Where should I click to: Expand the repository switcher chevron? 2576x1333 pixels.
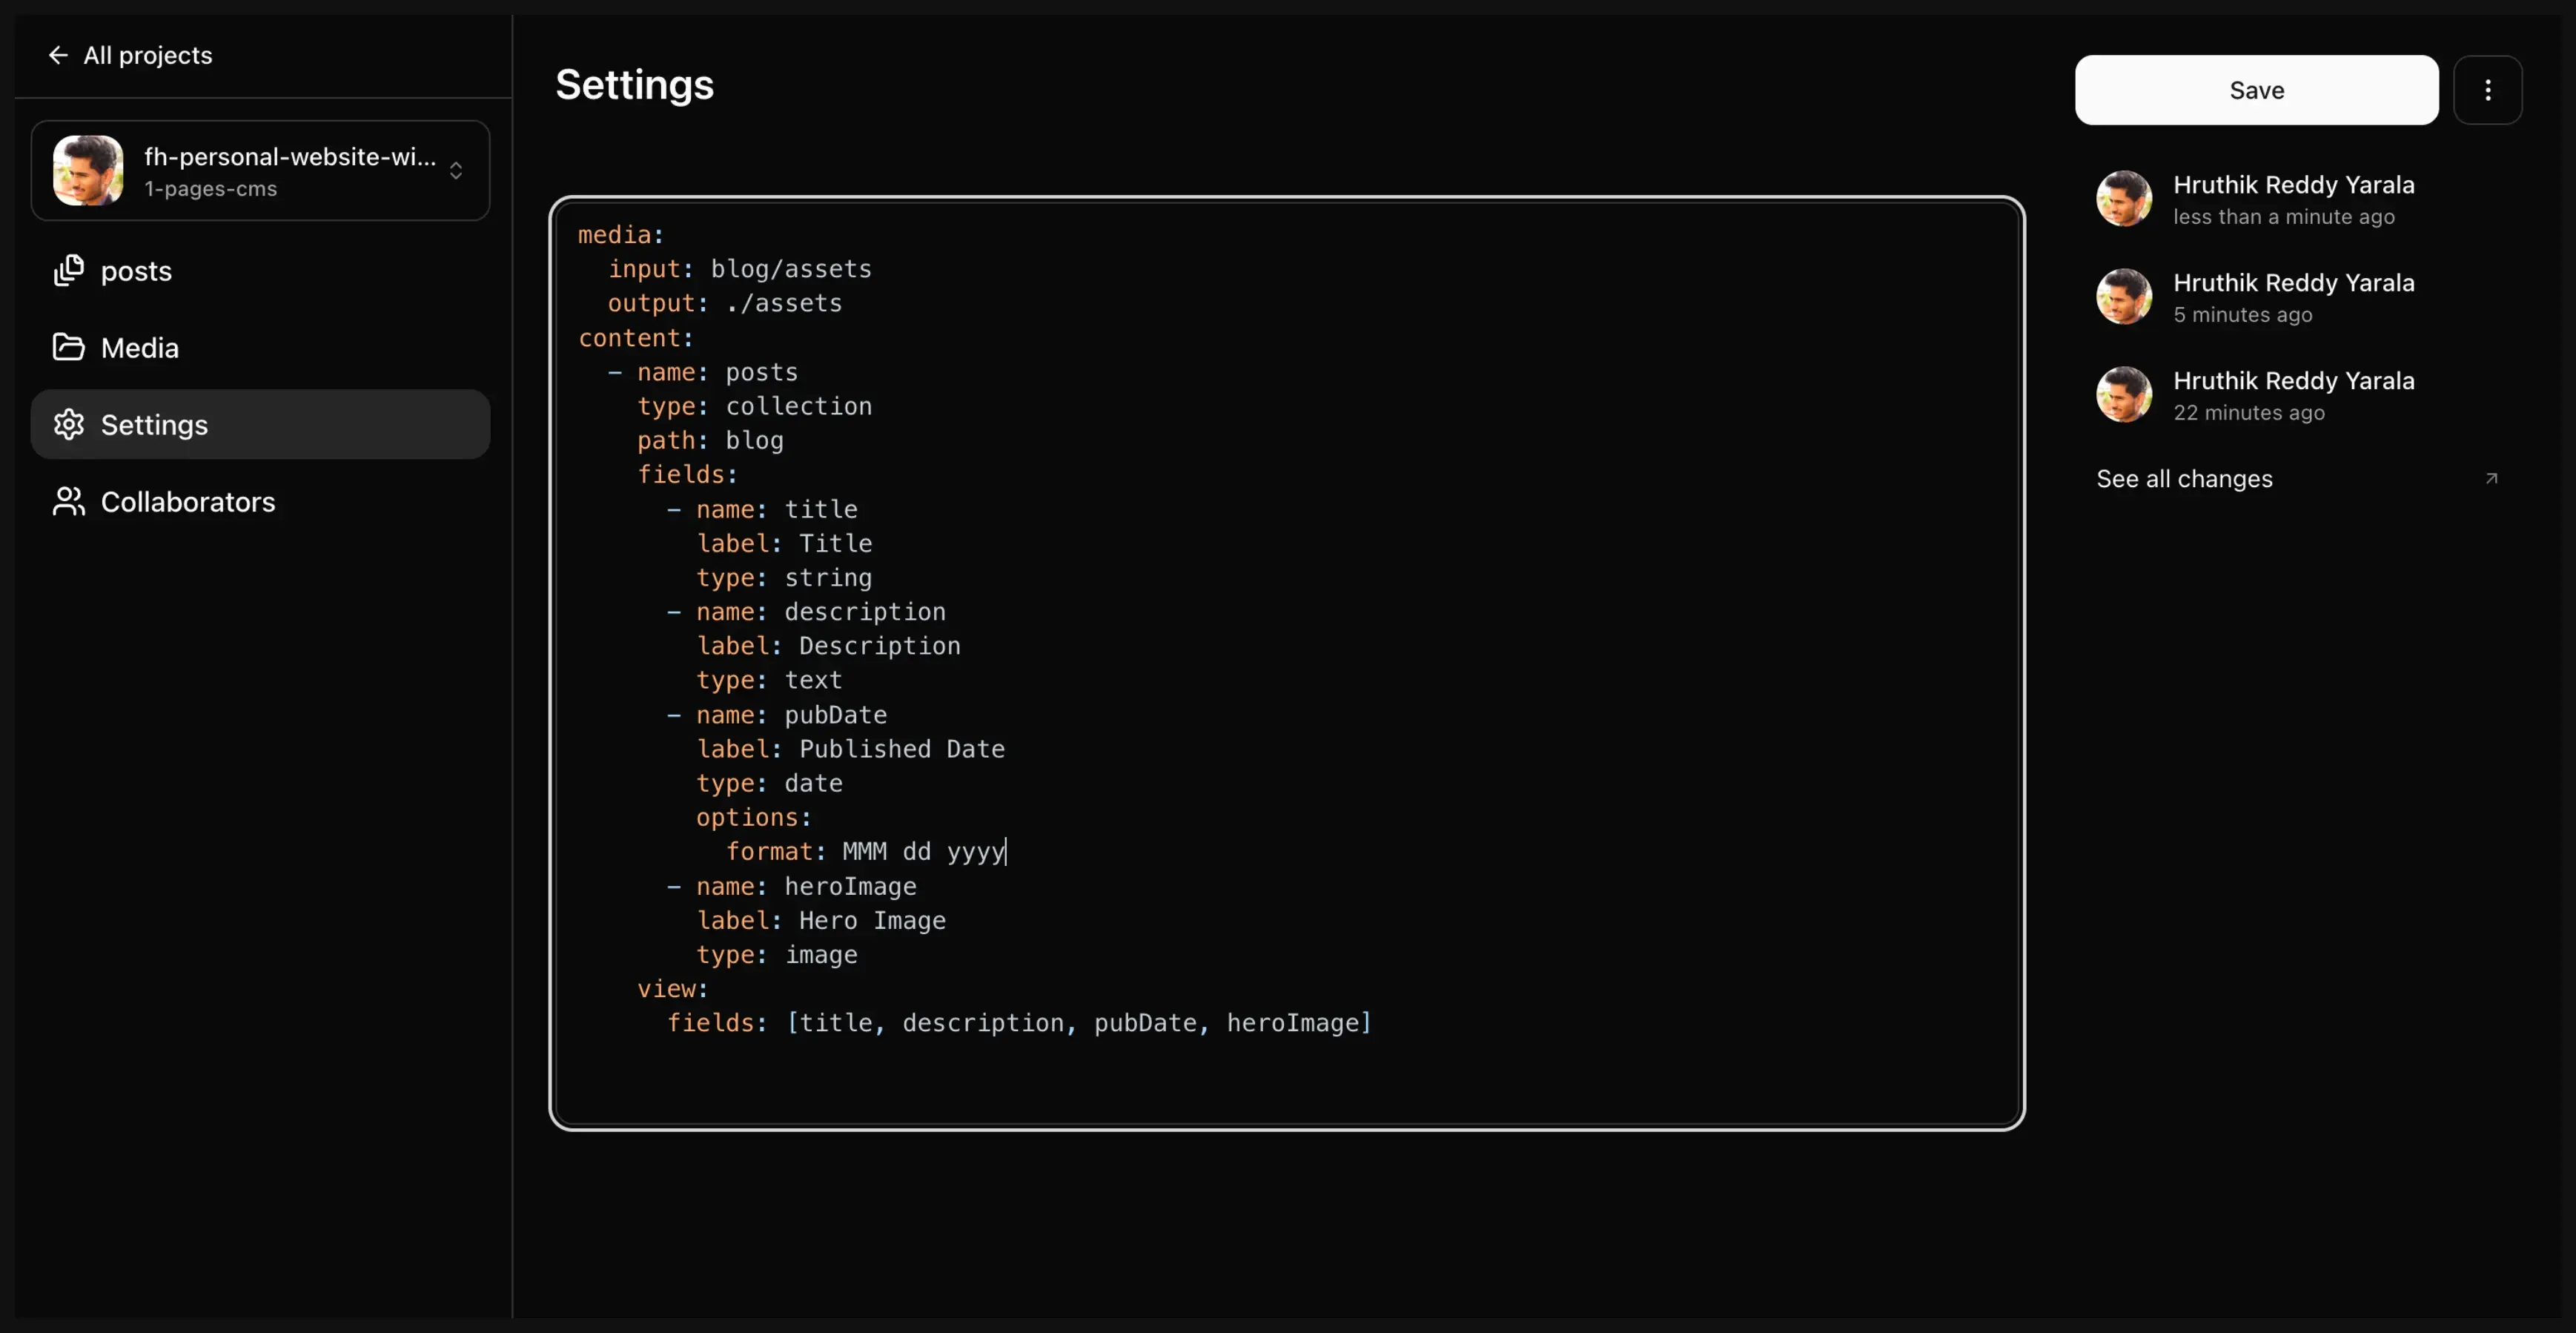(x=456, y=171)
